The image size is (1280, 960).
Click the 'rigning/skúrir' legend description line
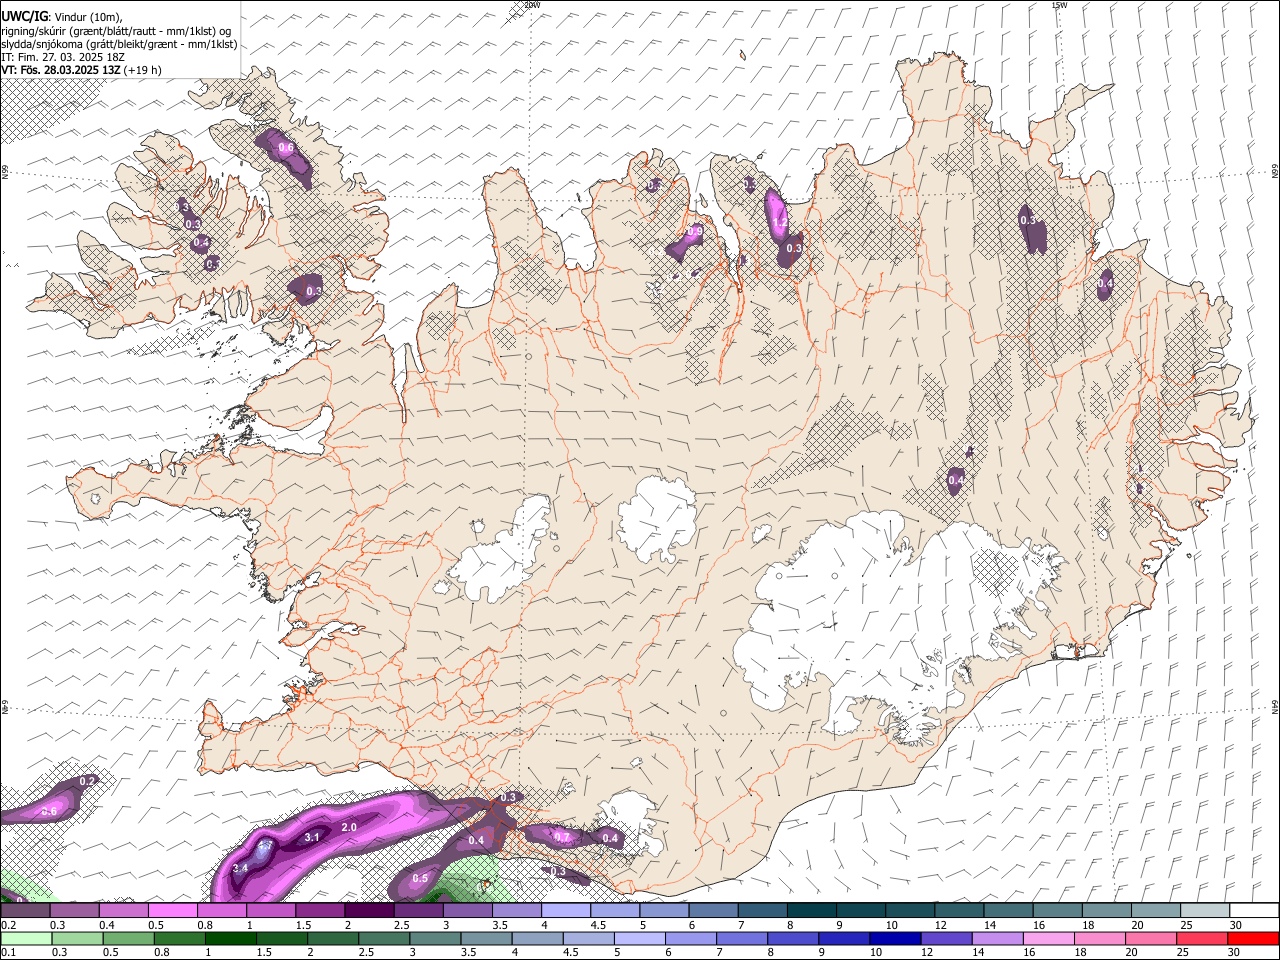click(115, 31)
